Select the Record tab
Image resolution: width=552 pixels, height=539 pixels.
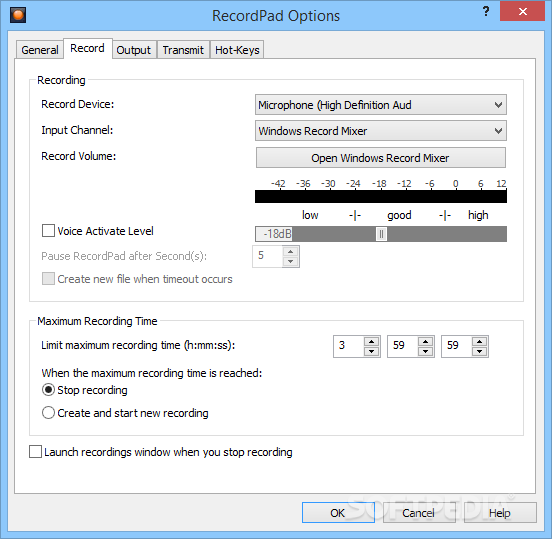click(x=87, y=48)
